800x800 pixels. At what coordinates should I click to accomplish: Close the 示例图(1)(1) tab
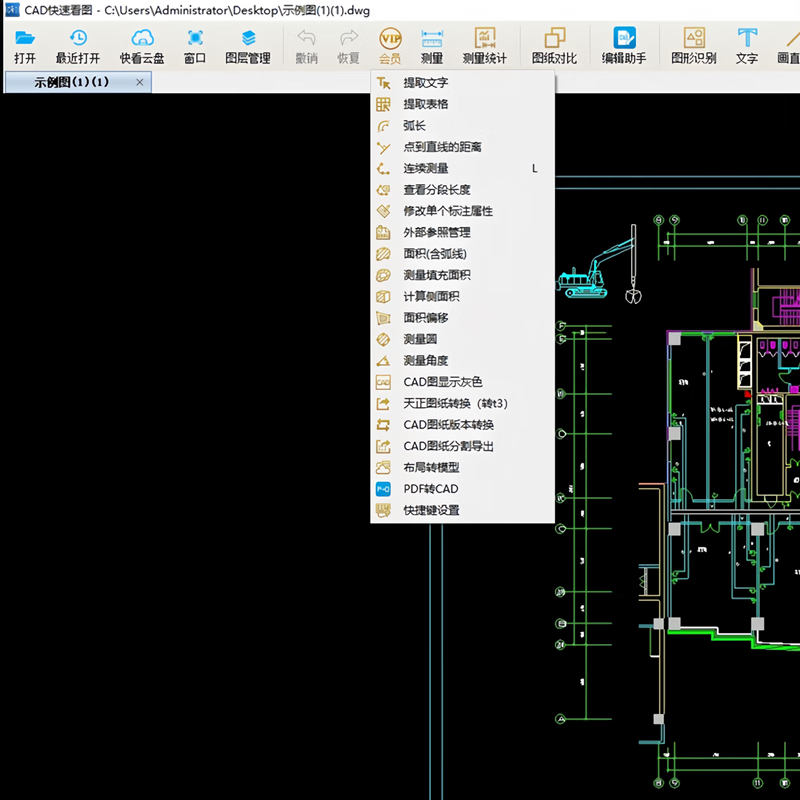click(140, 82)
